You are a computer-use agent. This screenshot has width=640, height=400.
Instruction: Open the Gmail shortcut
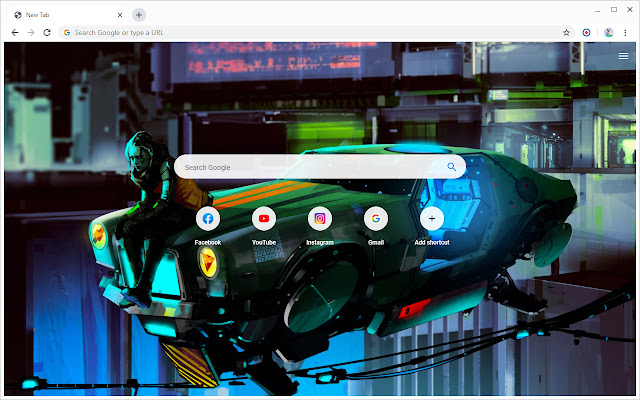[376, 219]
